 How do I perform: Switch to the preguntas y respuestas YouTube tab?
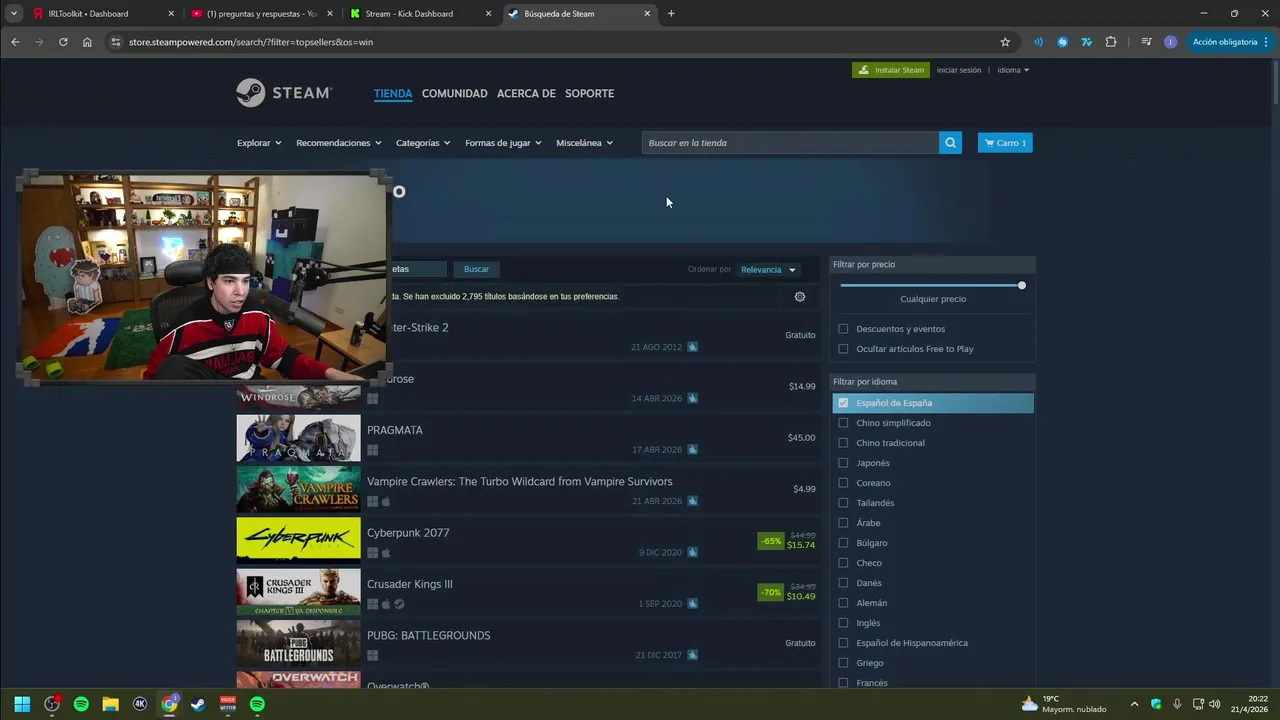pyautogui.click(x=262, y=14)
